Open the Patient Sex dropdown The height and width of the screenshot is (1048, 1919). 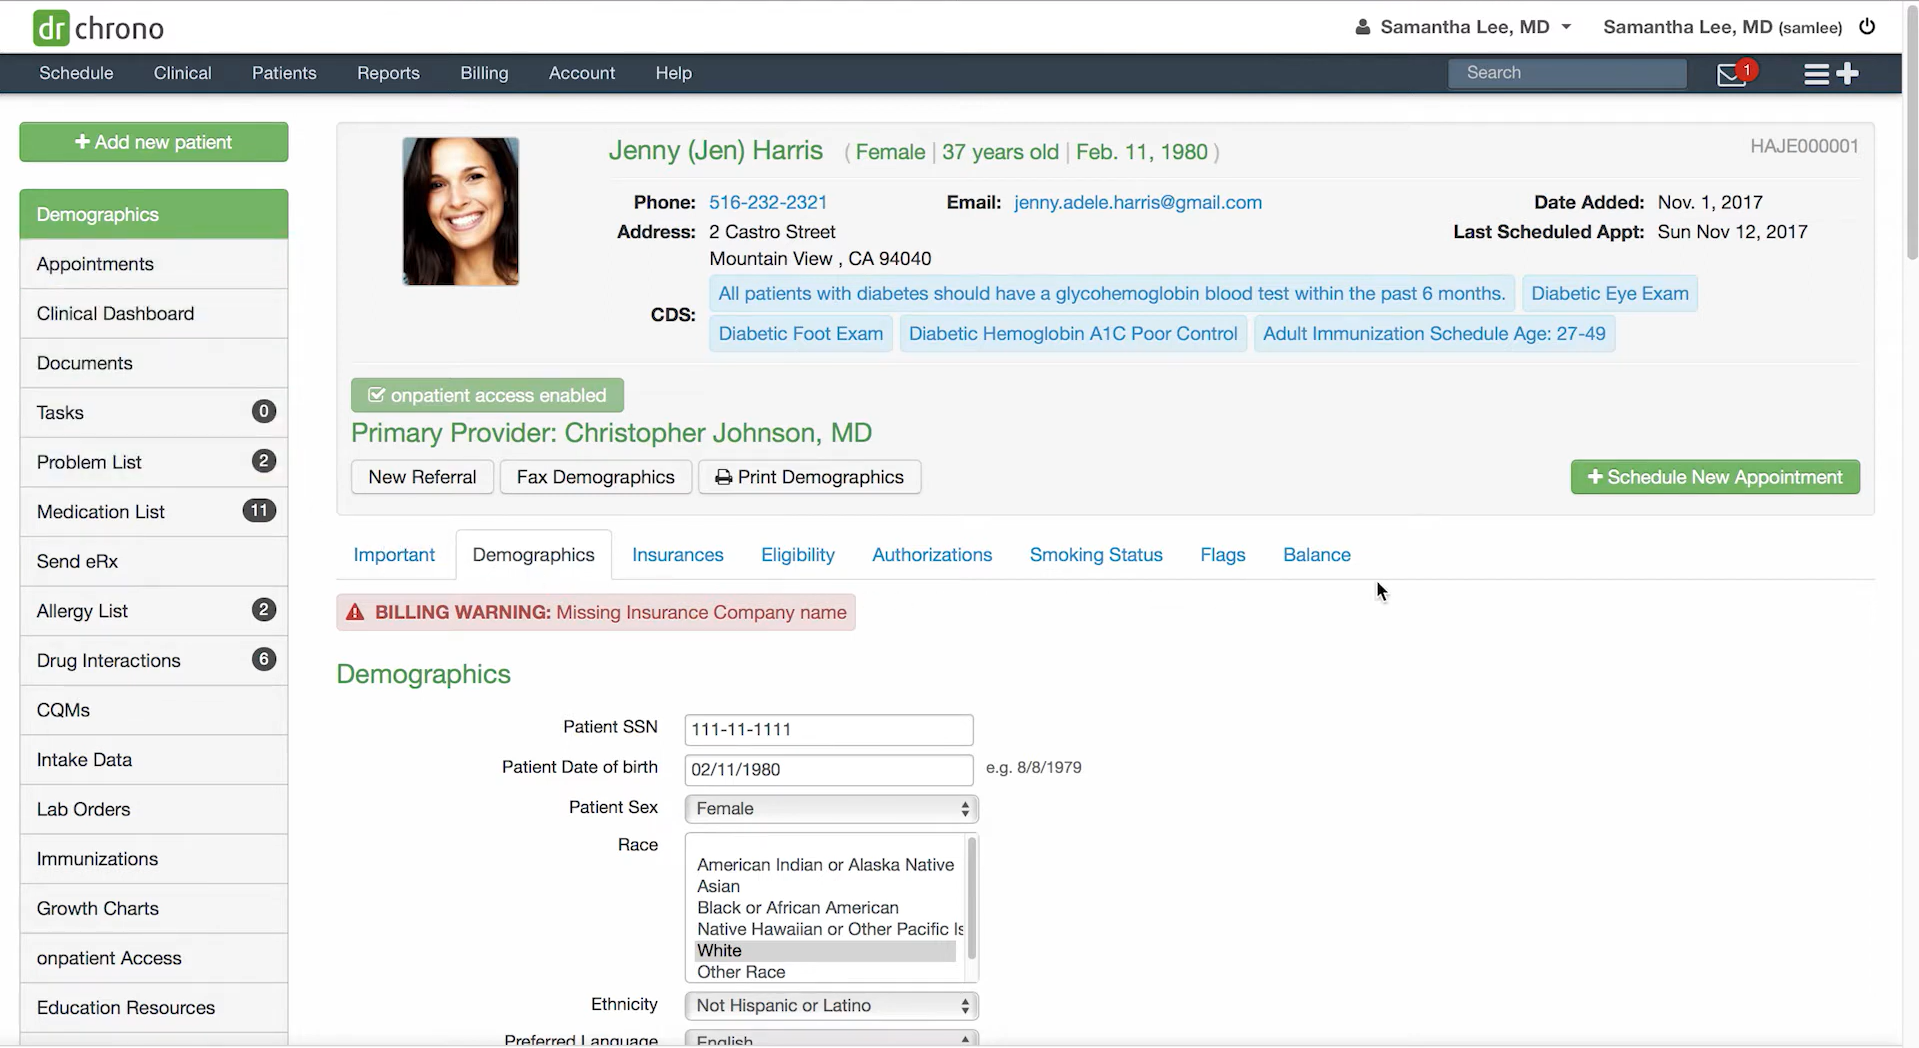pyautogui.click(x=830, y=808)
